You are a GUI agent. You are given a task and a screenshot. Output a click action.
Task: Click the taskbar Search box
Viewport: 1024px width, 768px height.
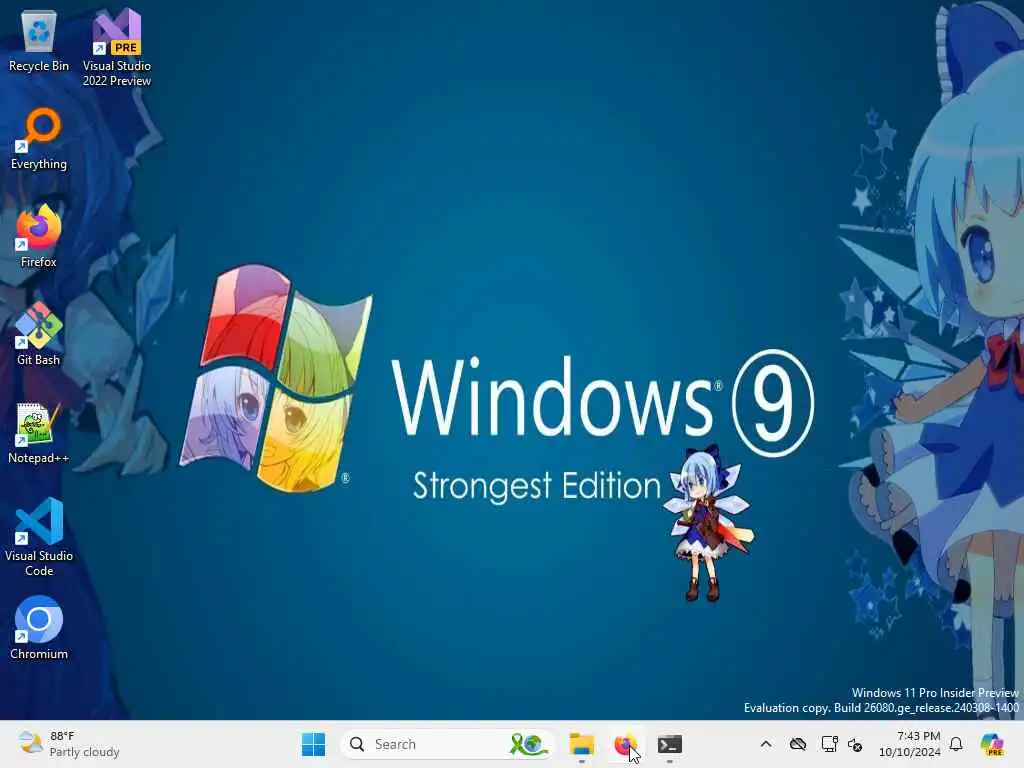(447, 744)
